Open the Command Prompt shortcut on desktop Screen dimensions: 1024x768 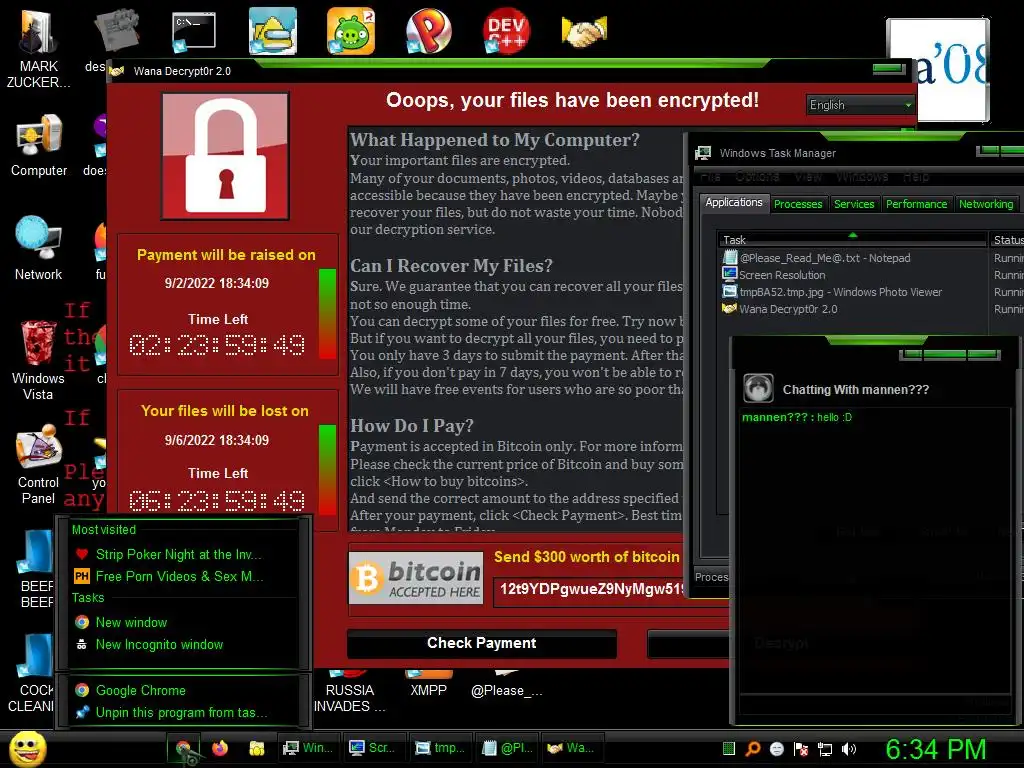coord(193,32)
